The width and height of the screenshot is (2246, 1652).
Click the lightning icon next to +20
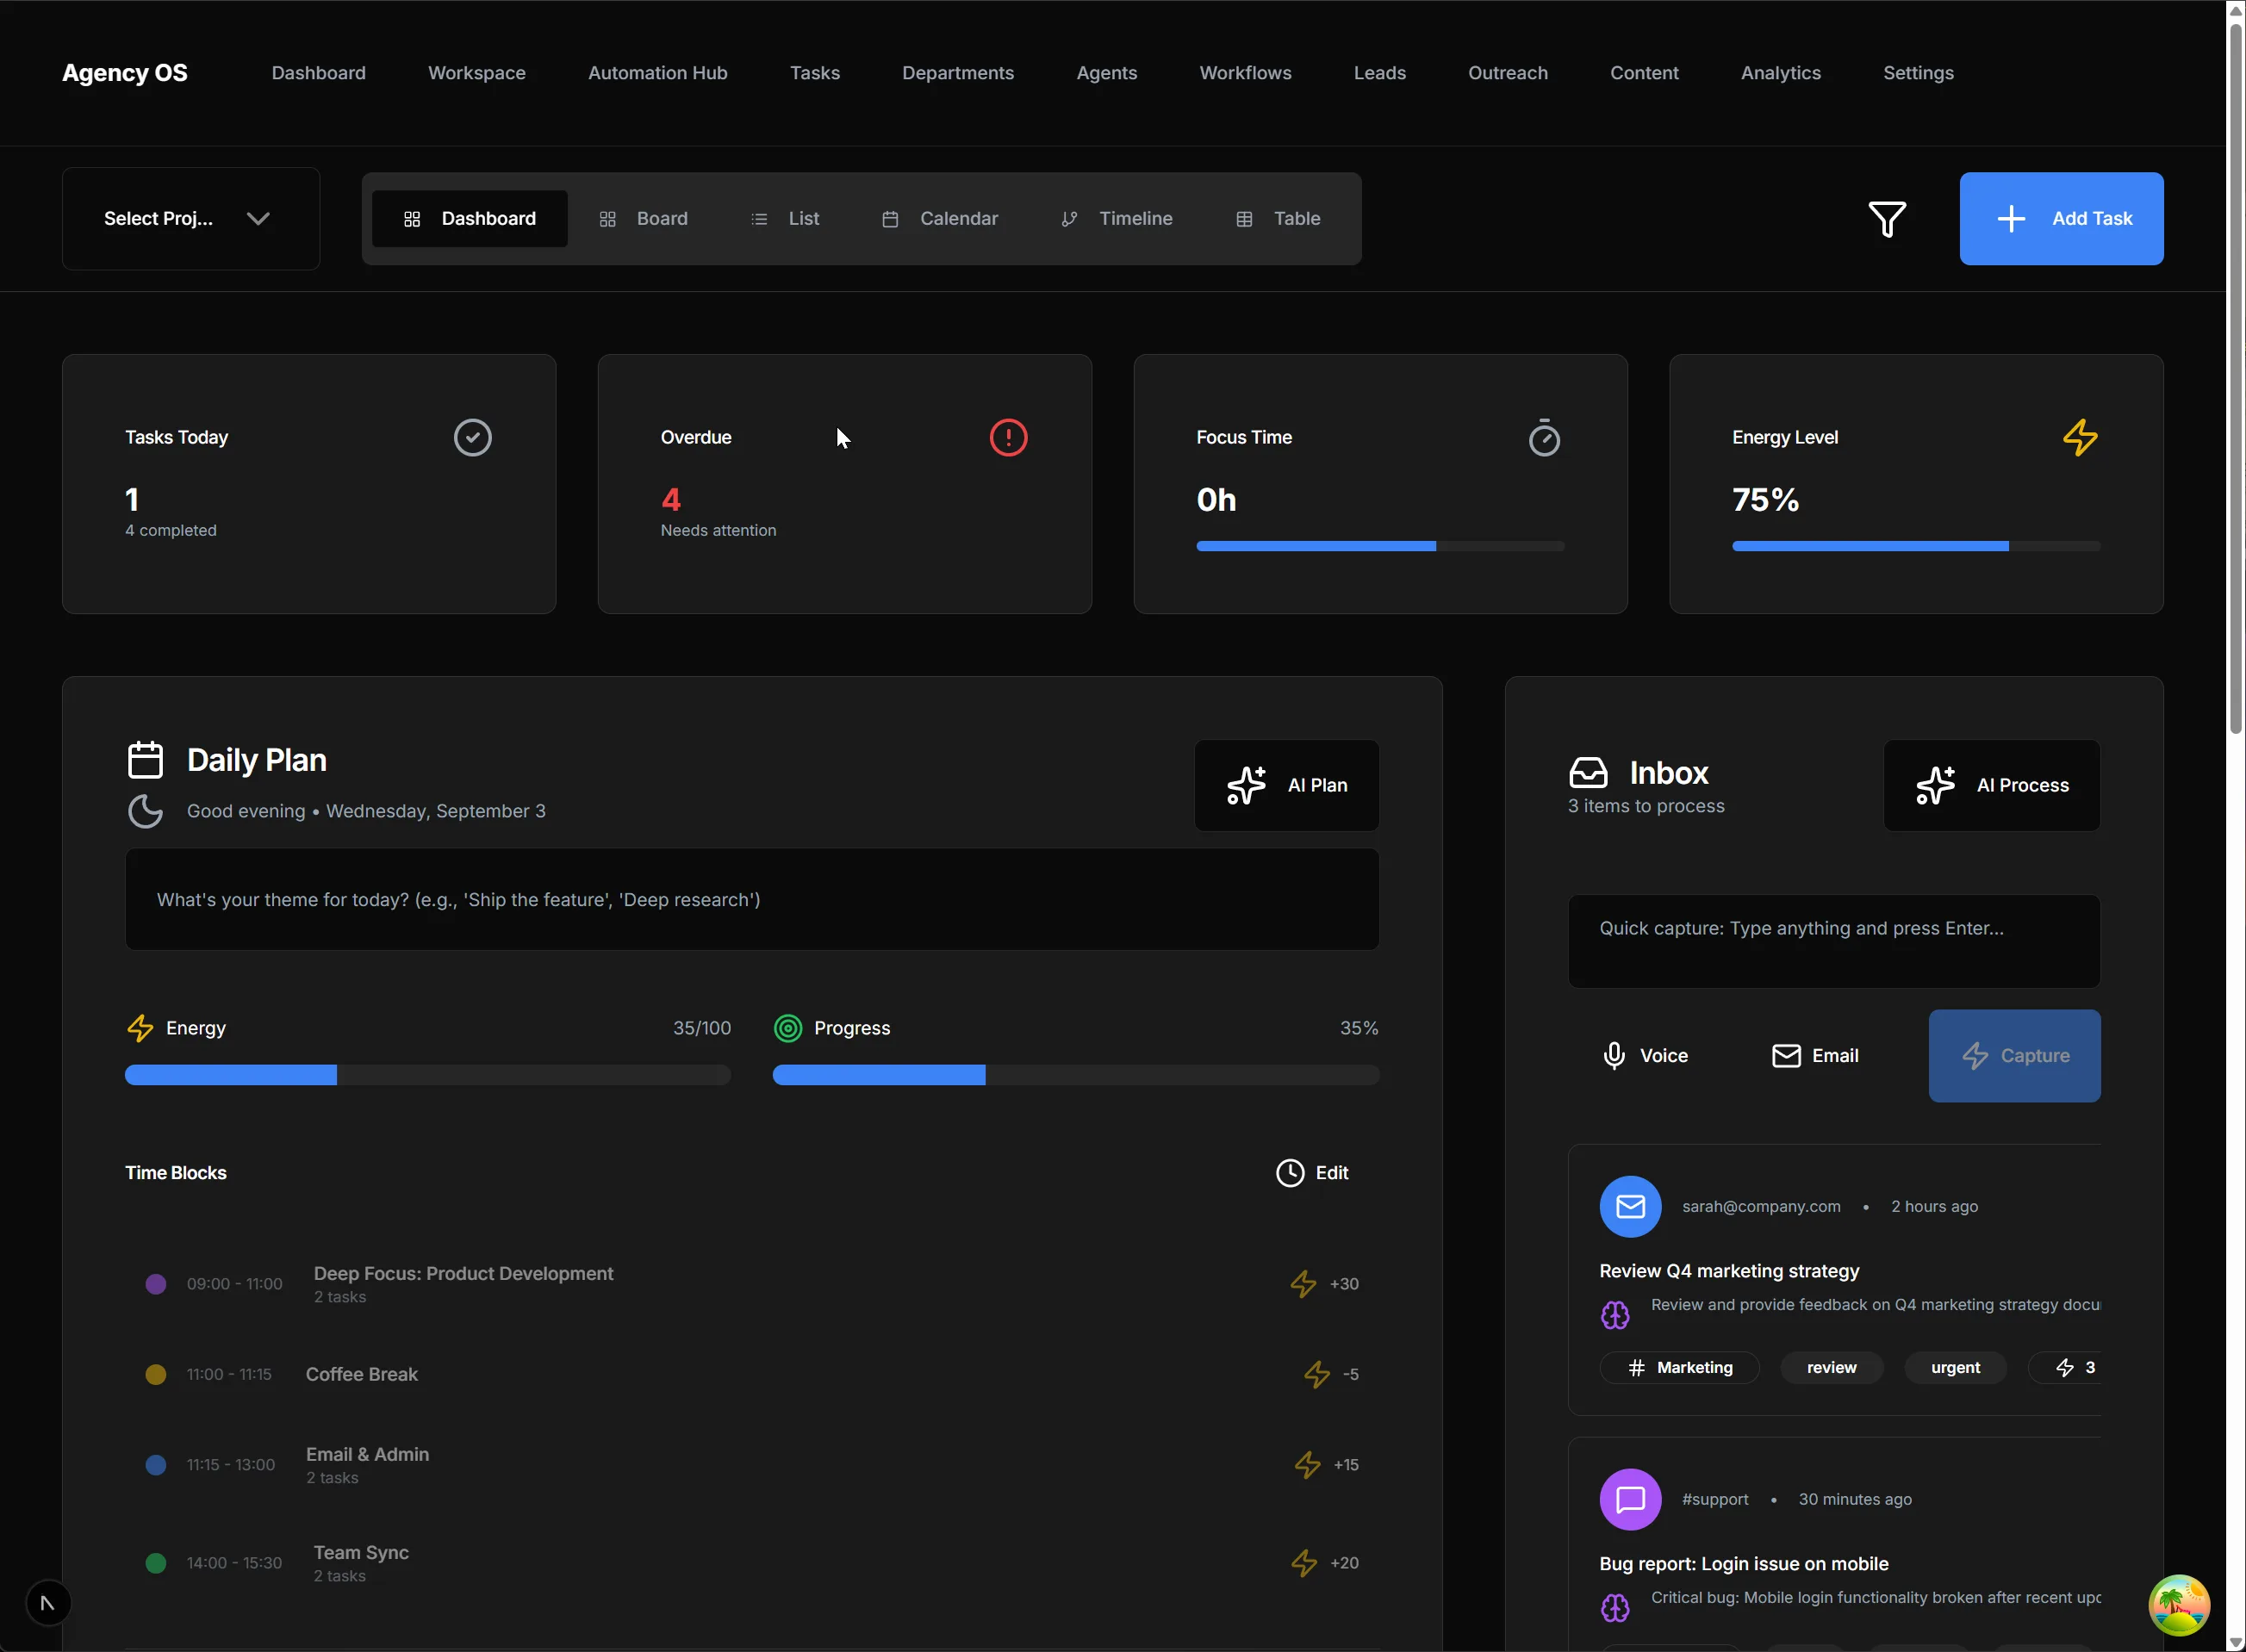point(1304,1563)
